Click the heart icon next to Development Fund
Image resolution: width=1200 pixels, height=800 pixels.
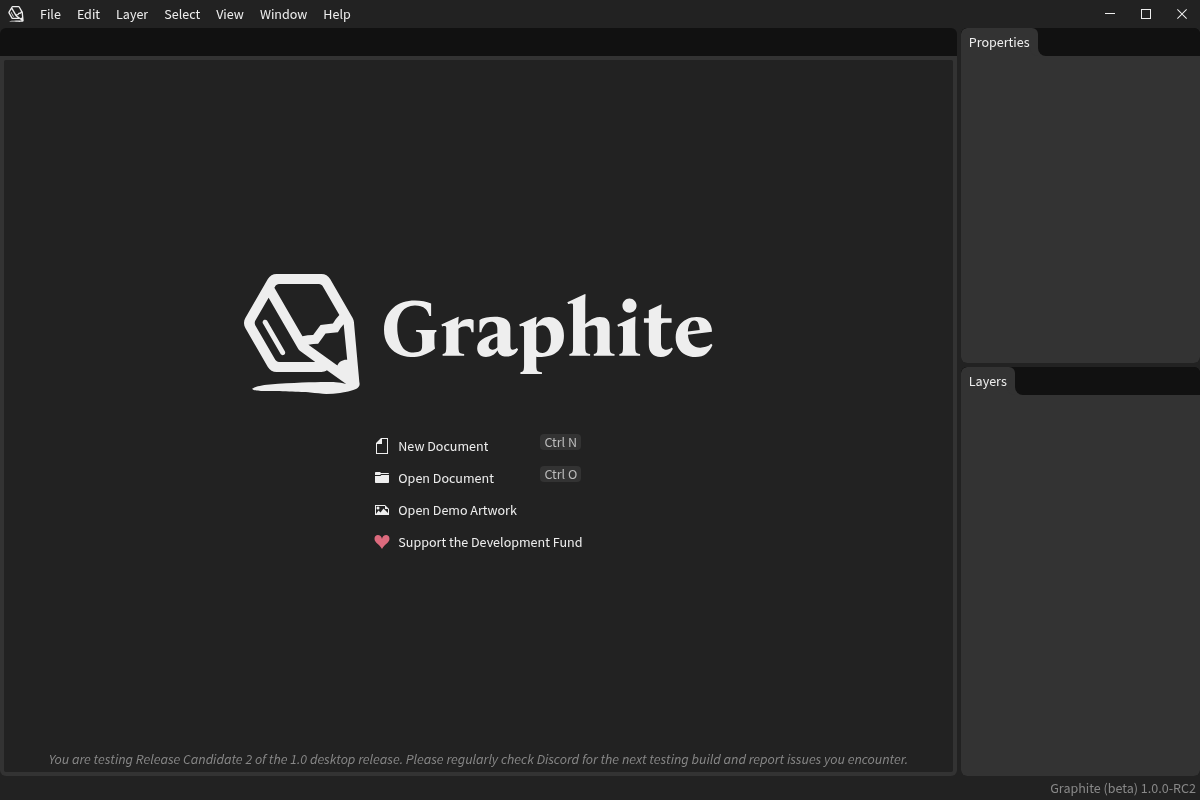[382, 542]
